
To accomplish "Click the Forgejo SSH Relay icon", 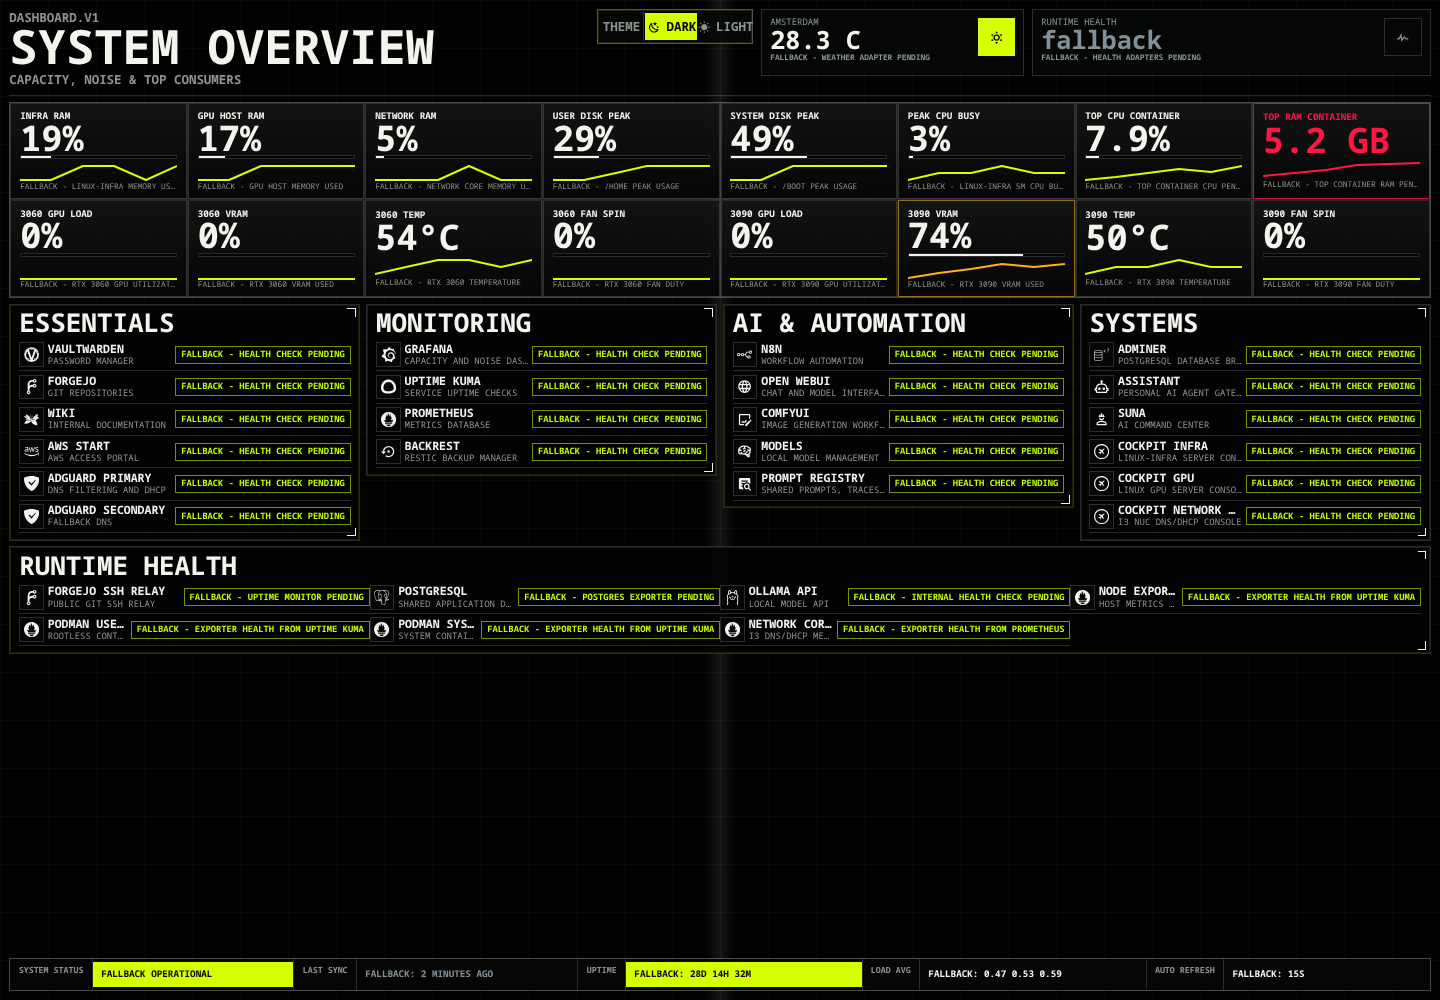I will 31,597.
